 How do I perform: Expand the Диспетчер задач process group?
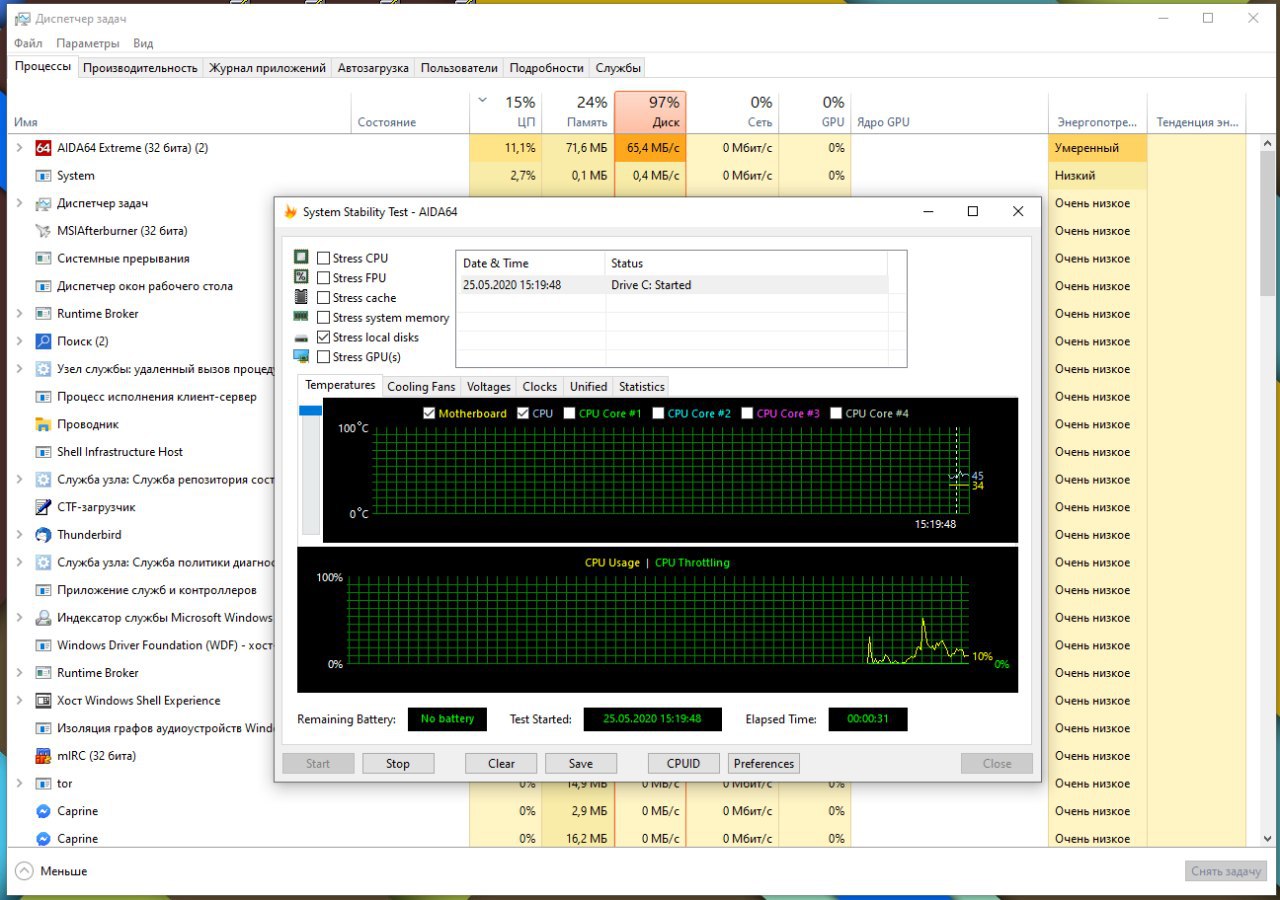pos(19,203)
